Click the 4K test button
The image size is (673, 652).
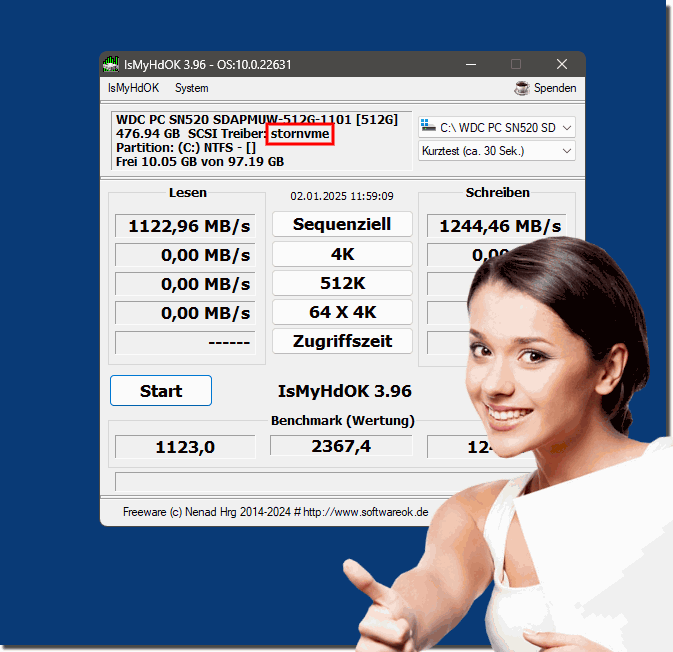pos(342,254)
